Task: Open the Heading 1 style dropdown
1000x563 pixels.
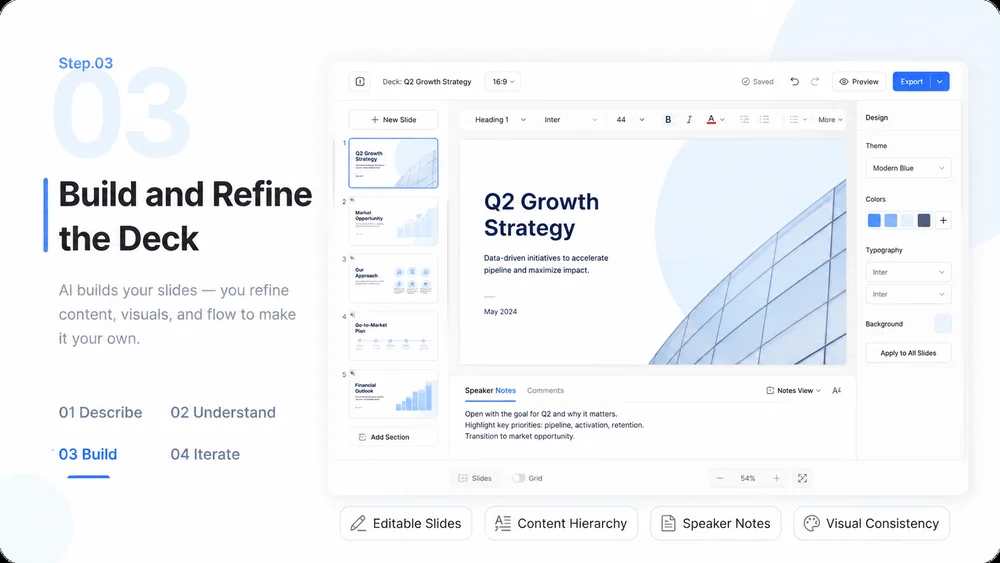Action: pyautogui.click(x=500, y=119)
